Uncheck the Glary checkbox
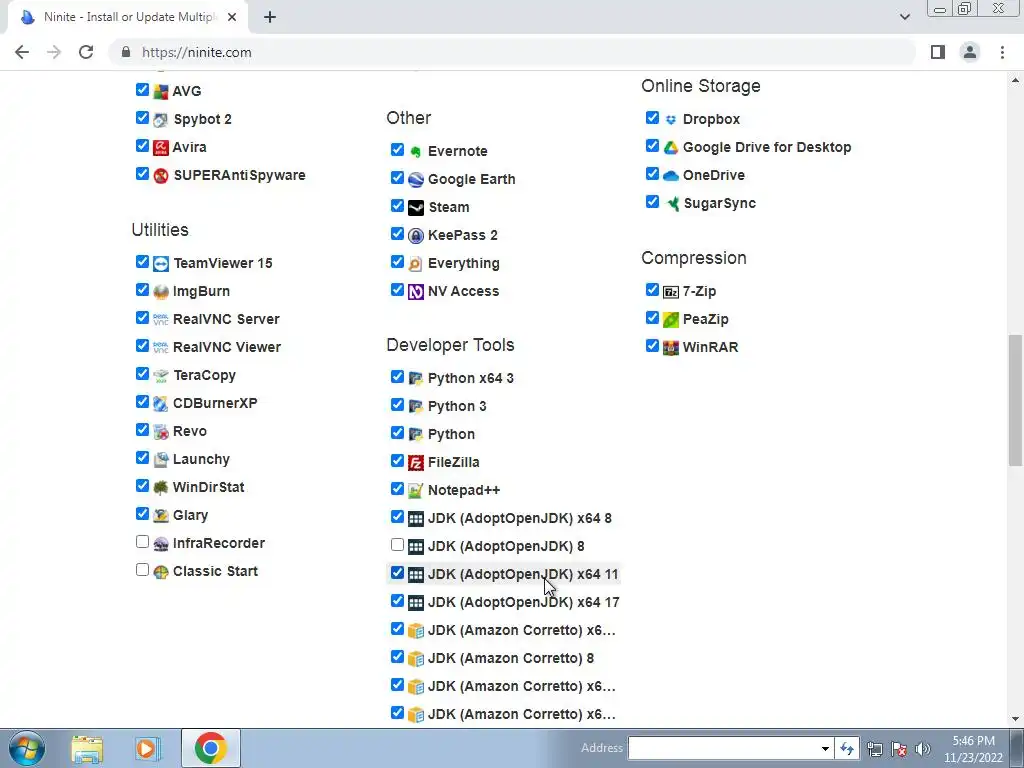 coord(142,514)
